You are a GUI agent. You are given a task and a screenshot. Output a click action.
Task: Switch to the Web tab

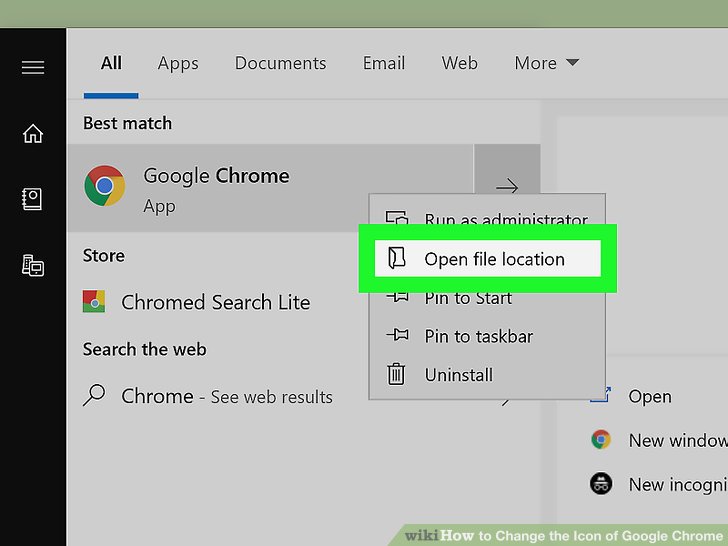coord(460,63)
